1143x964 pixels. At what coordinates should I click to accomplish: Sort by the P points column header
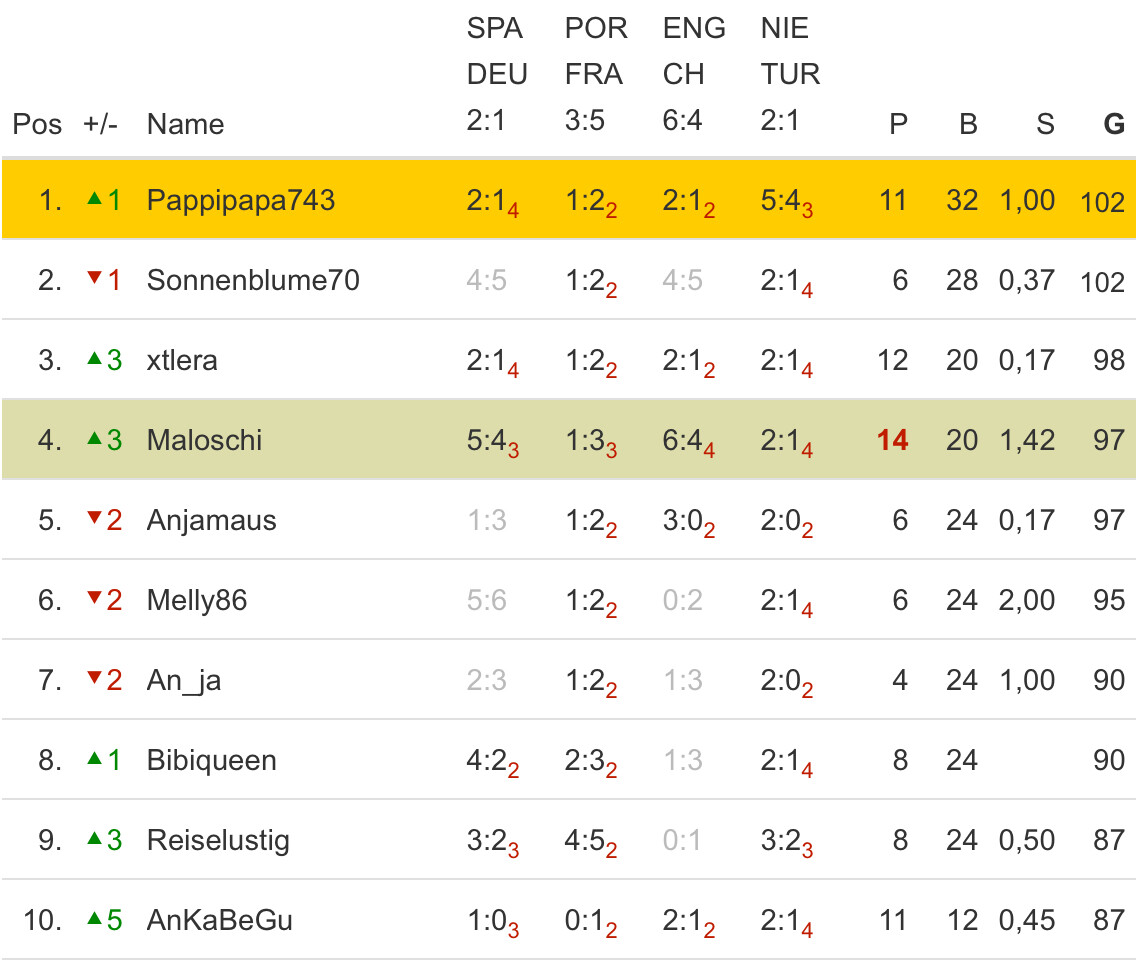(x=898, y=125)
